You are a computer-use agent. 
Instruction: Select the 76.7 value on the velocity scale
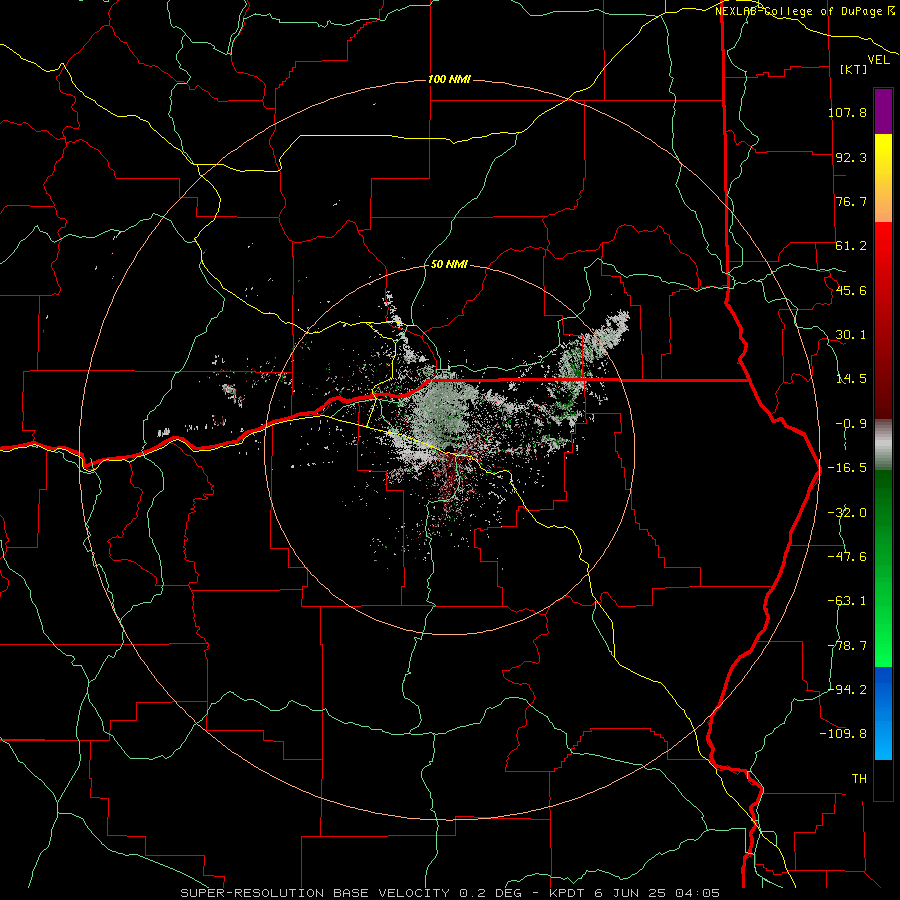pyautogui.click(x=851, y=201)
